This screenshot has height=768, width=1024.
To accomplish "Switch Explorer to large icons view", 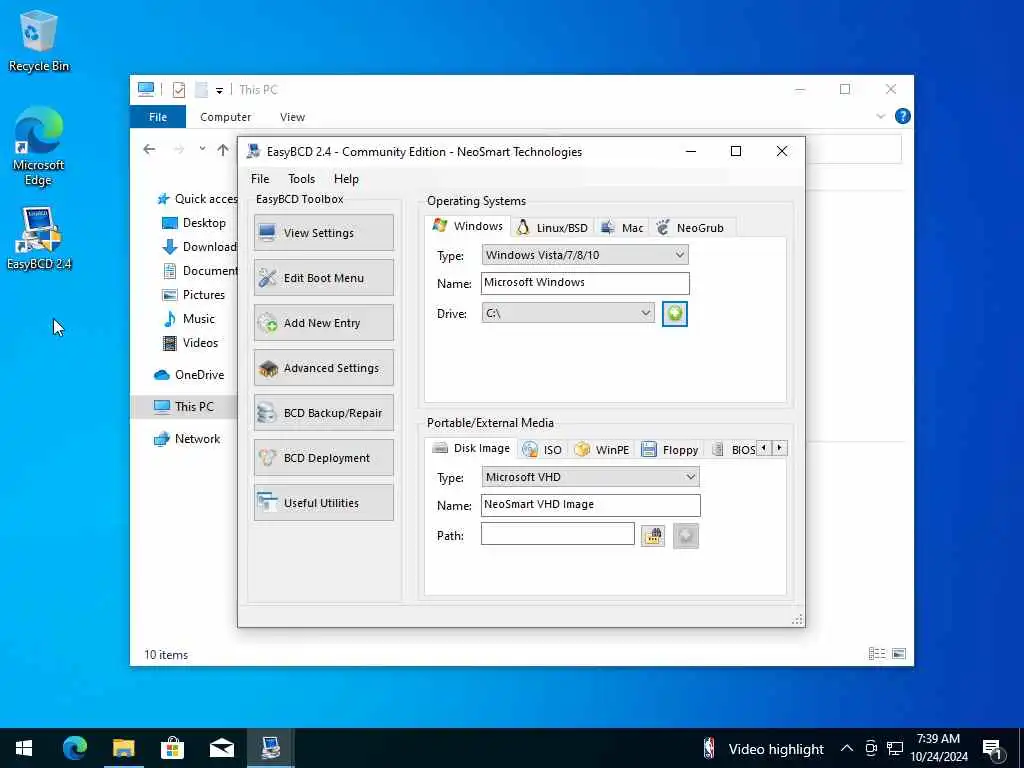I will (899, 654).
